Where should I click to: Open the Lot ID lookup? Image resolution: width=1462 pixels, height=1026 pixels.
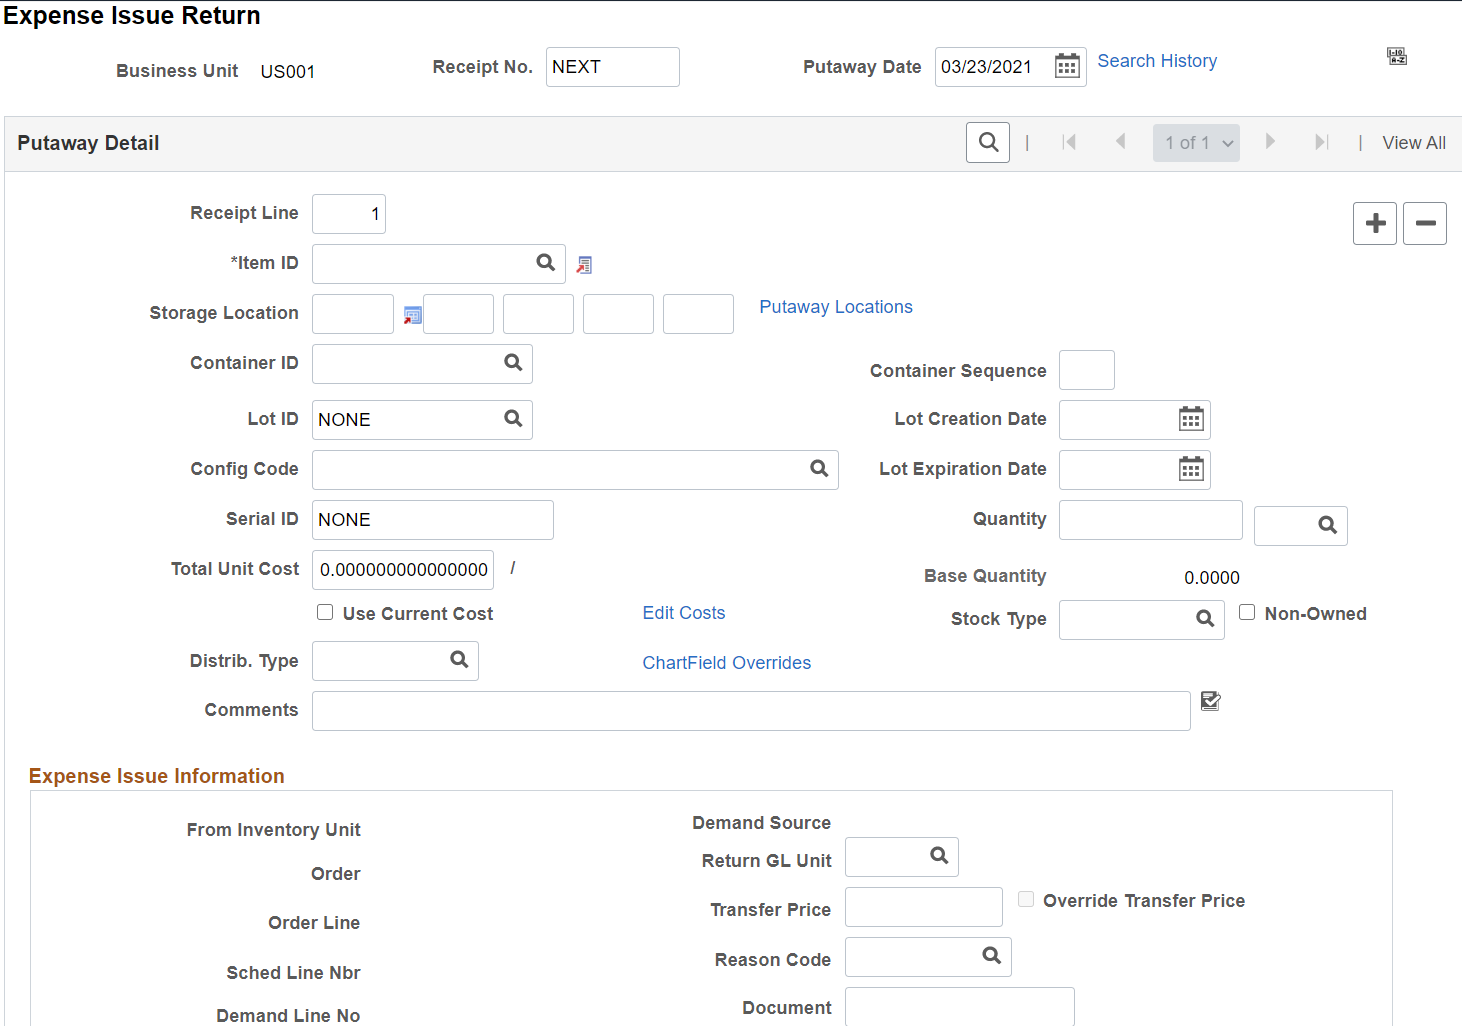(513, 419)
